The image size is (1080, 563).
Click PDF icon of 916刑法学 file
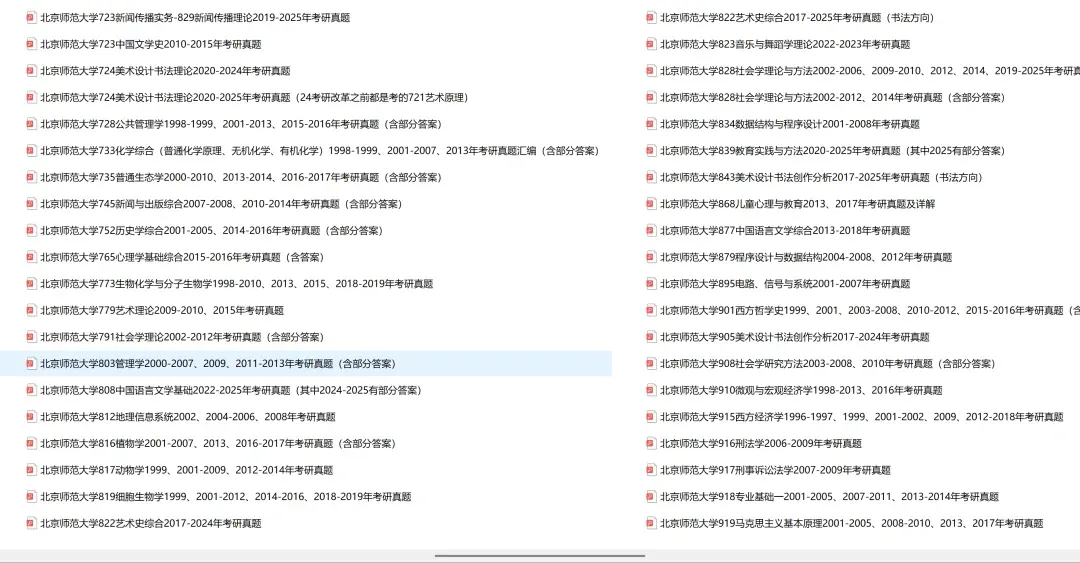point(651,443)
